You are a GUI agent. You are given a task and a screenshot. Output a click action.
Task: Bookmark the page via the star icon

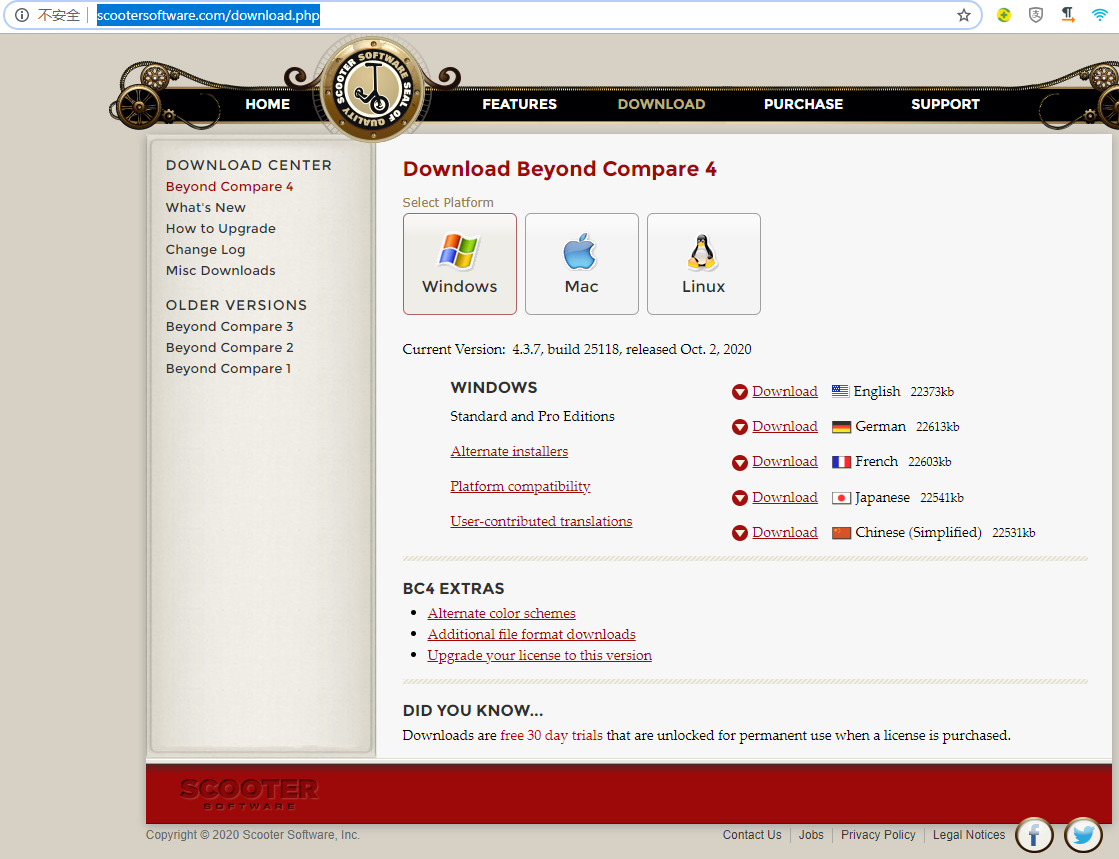pos(963,15)
